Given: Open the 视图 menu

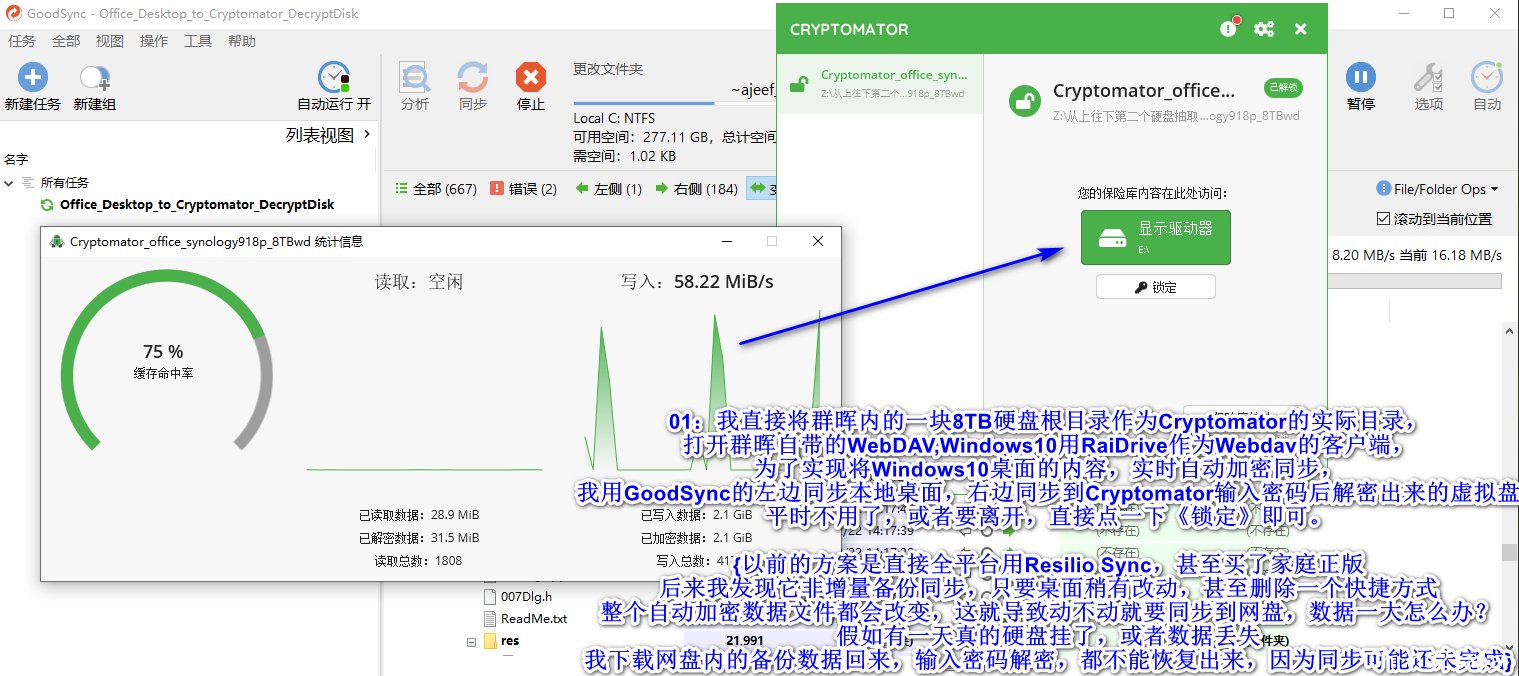Looking at the screenshot, I should point(110,41).
